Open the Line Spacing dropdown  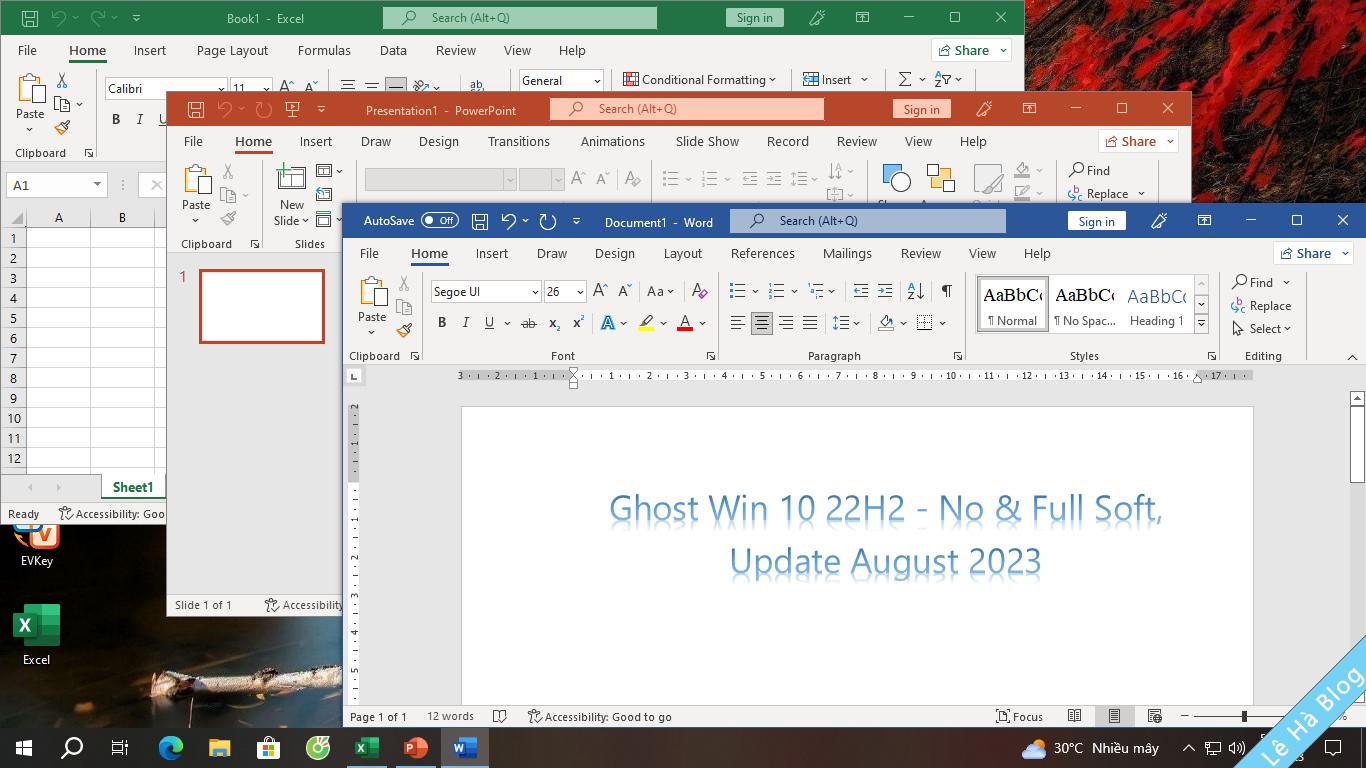(843, 322)
